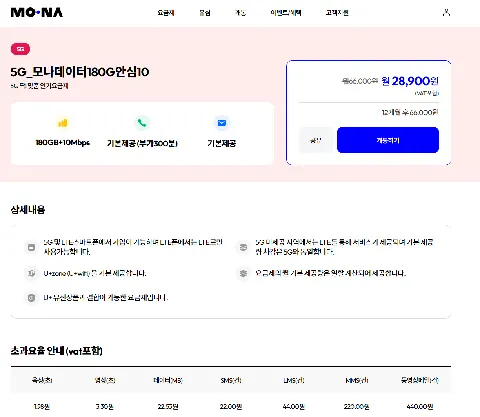Click the U+zone 기본 제공 detail text

click(x=95, y=273)
